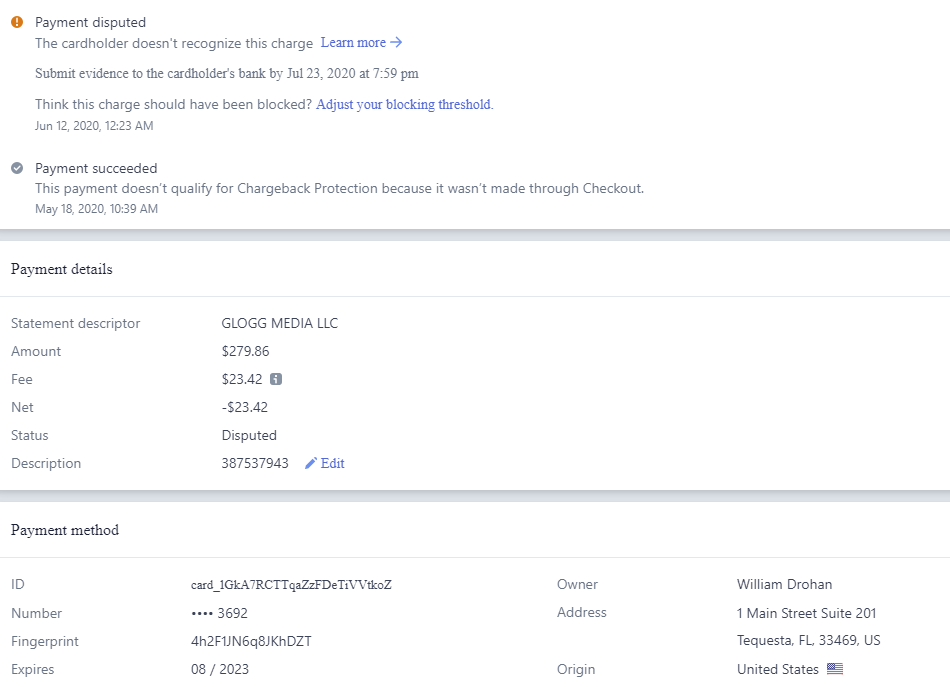Click the 1 Main Street address line

(806, 613)
